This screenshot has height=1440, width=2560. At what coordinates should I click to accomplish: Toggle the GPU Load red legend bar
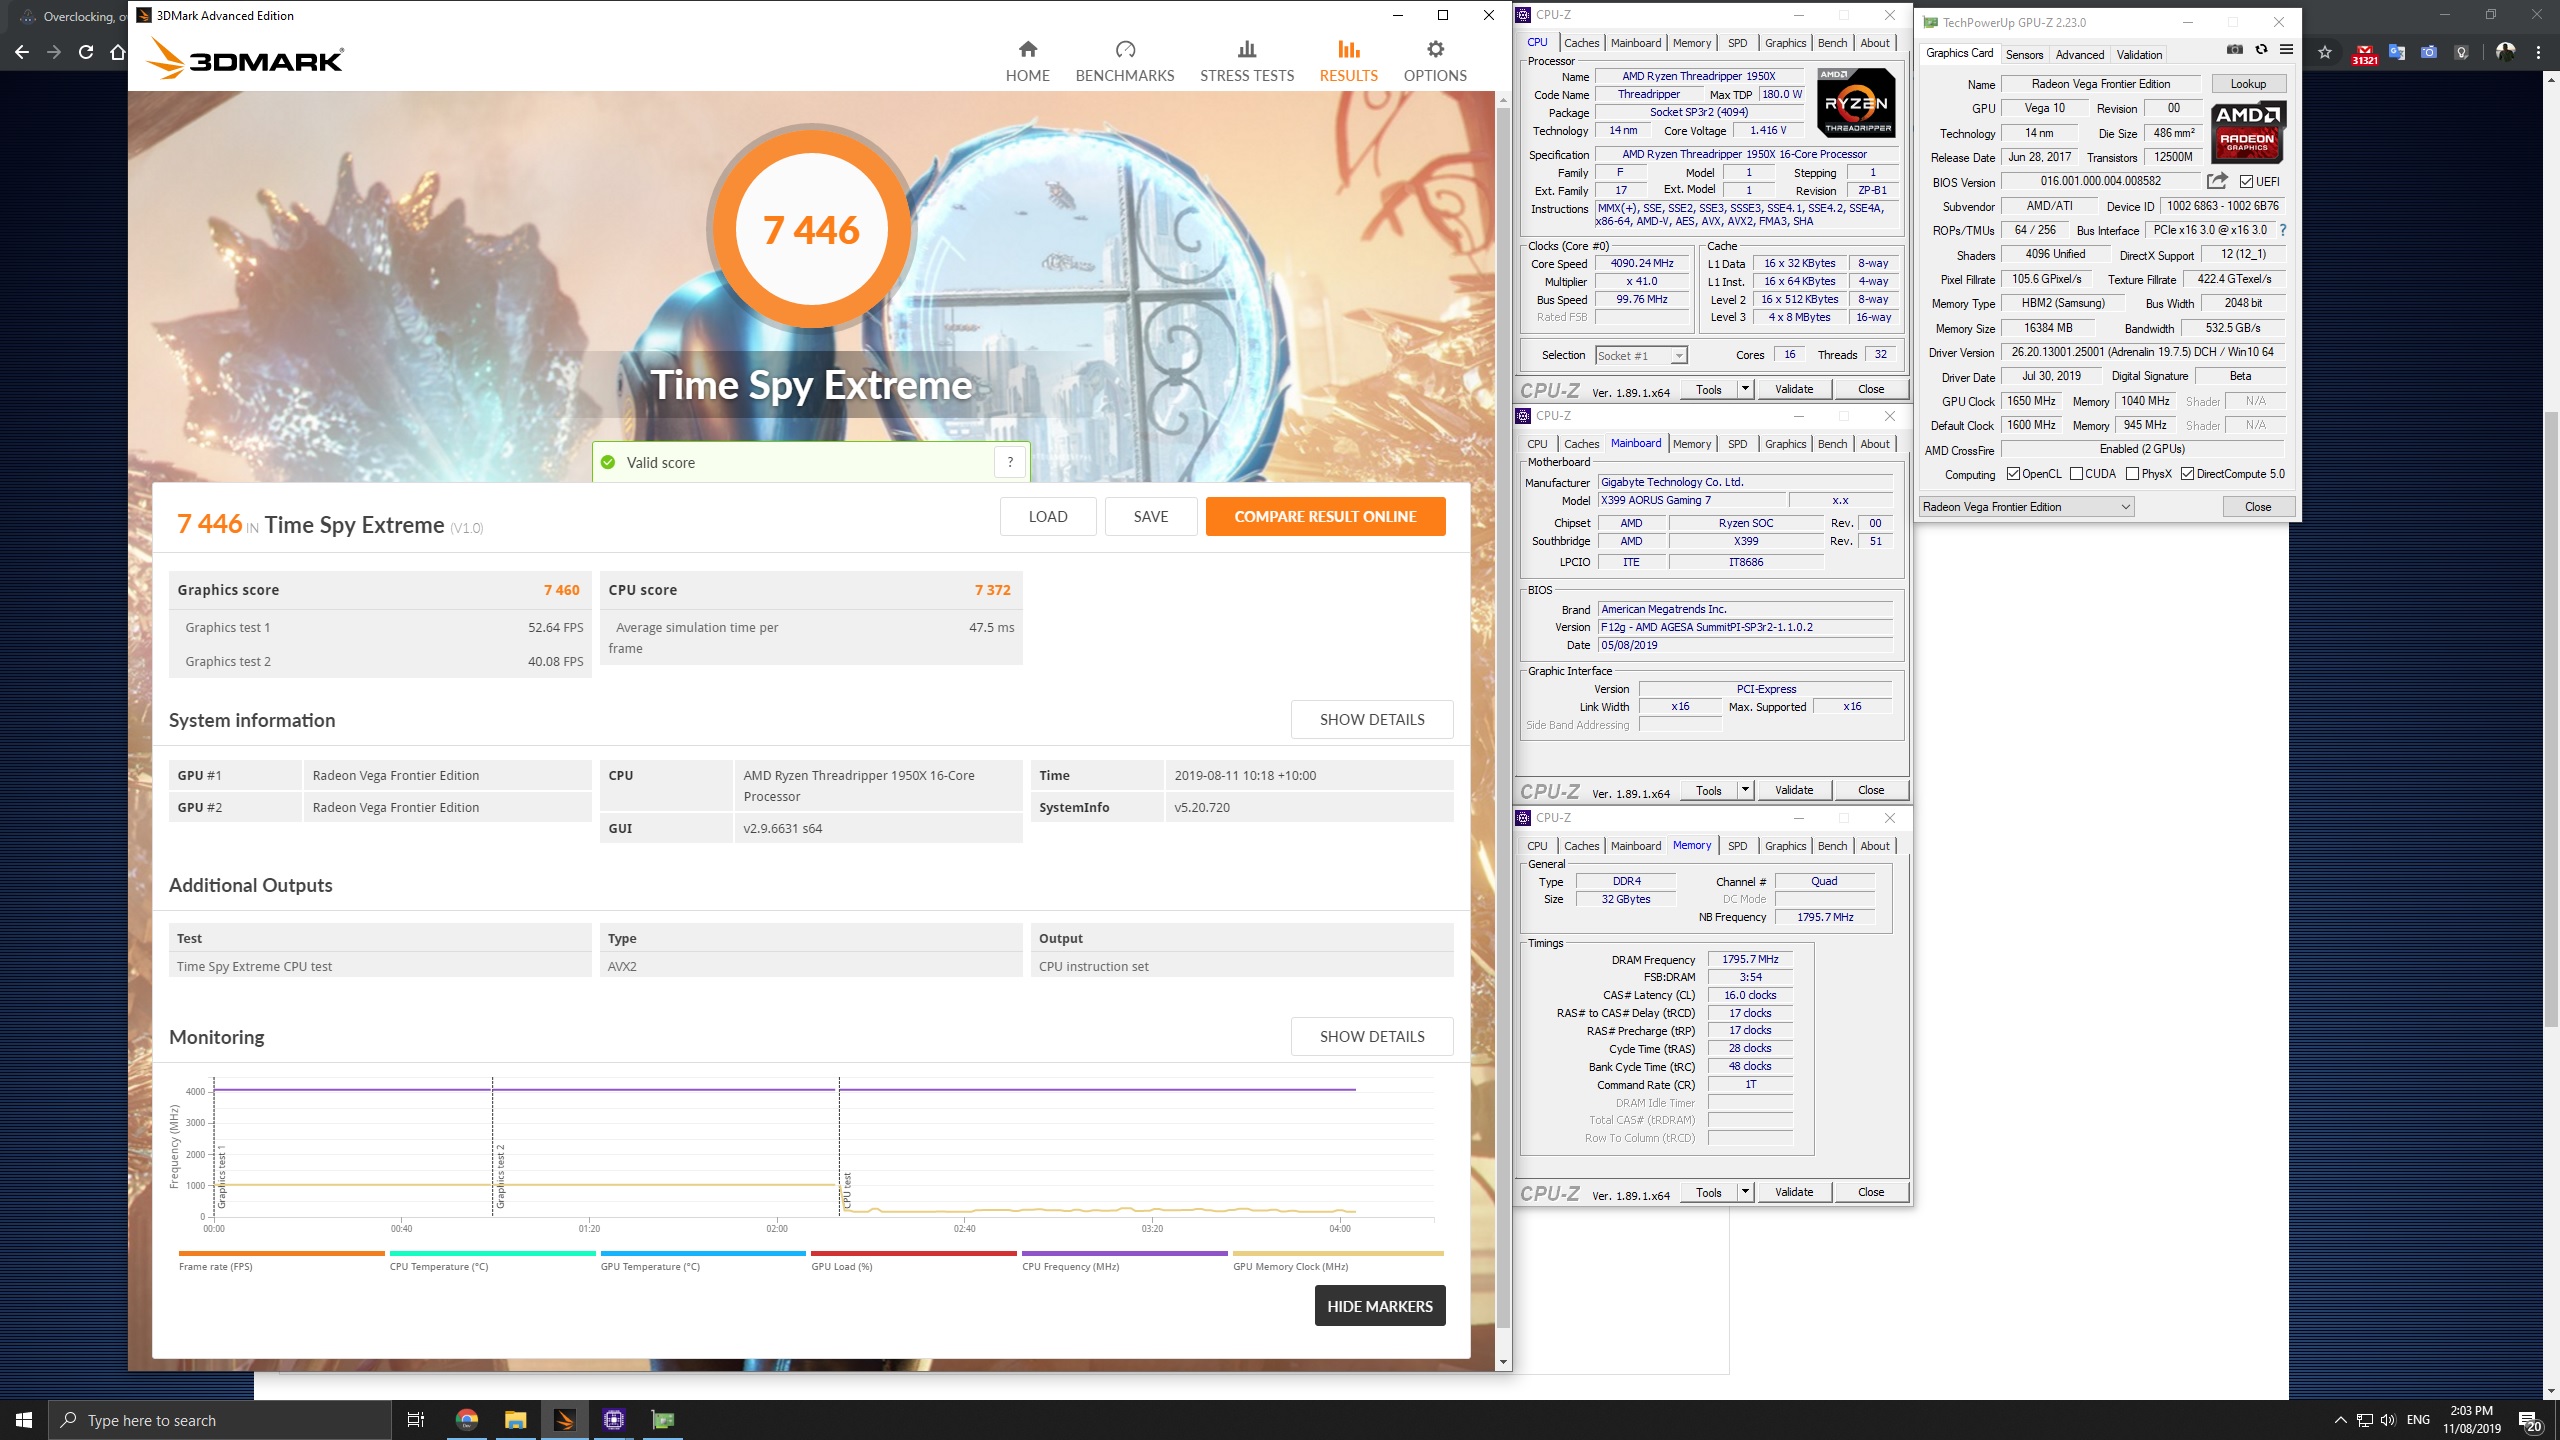(913, 1253)
